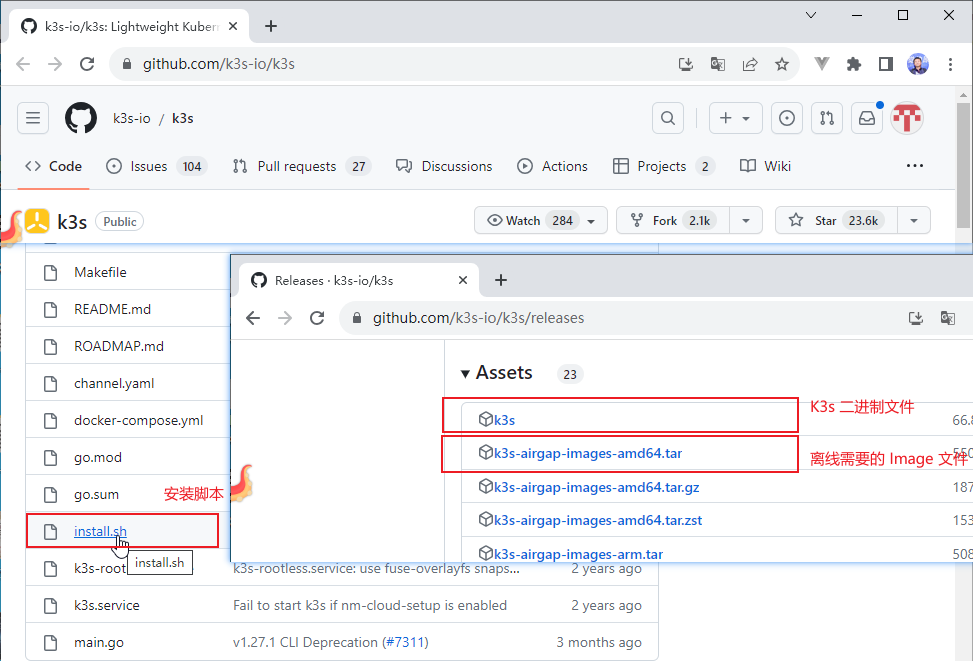Open the Issues tab
Viewport: 973px width, 661px height.
pyautogui.click(x=157, y=166)
